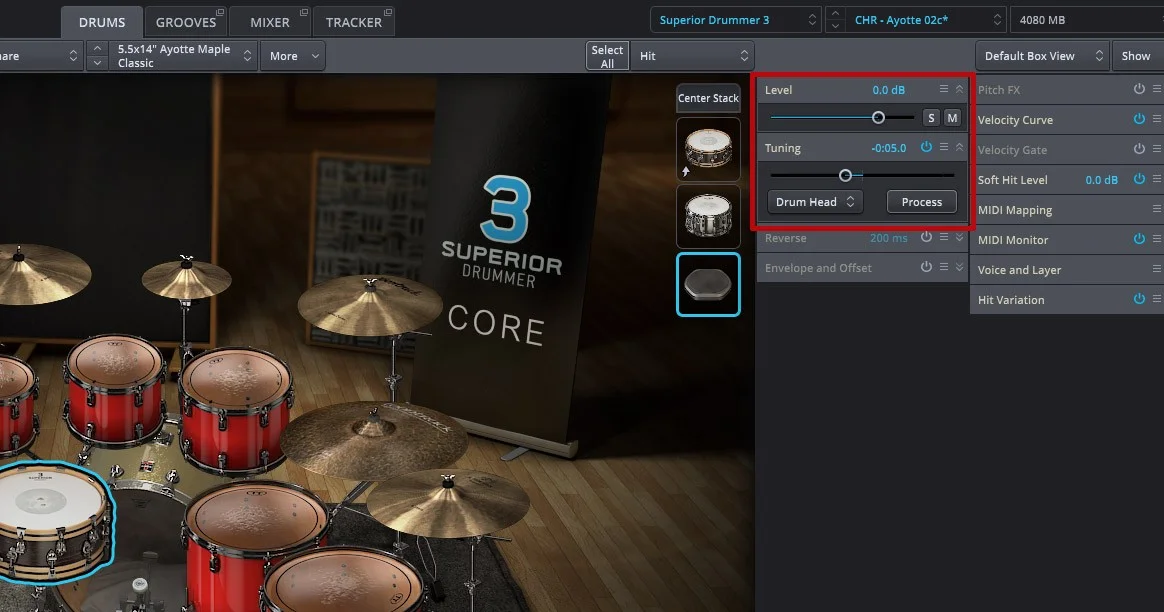1164x612 pixels.
Task: Open Superior Drummer 3 library dropdown
Action: click(x=736, y=20)
